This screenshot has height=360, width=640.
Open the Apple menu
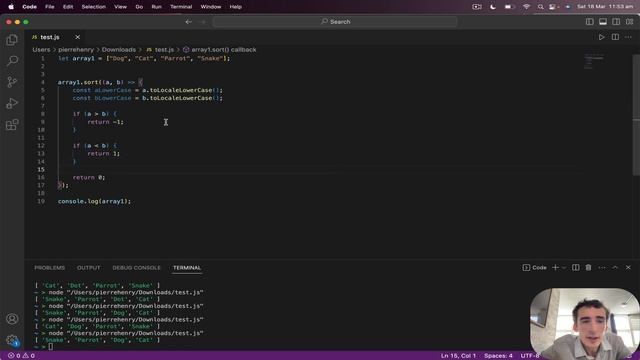[11, 7]
